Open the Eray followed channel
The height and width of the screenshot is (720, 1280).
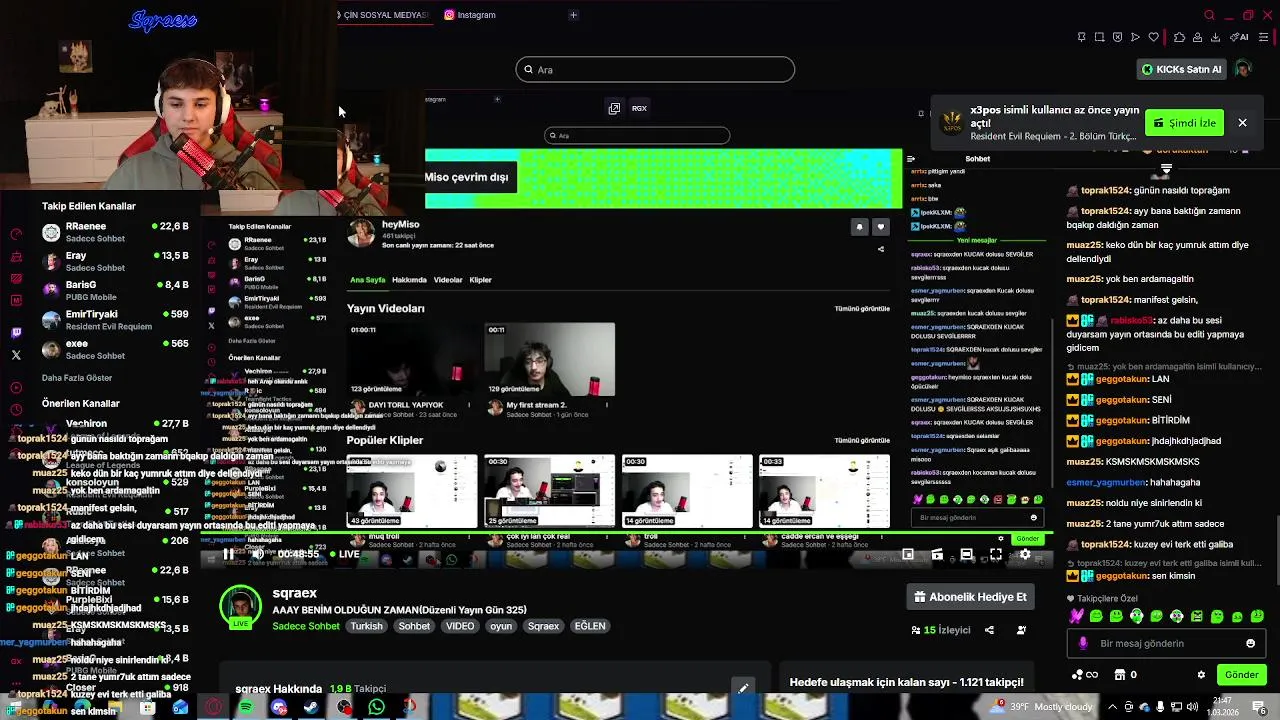[x=115, y=261]
